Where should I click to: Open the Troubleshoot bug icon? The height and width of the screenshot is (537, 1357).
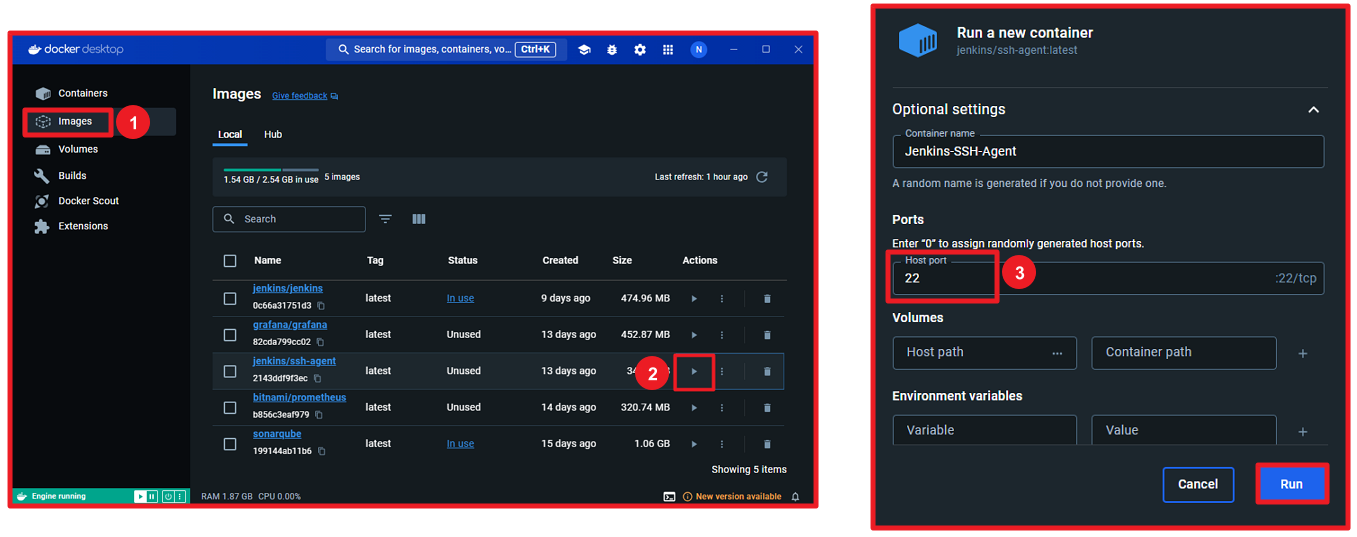tap(612, 49)
